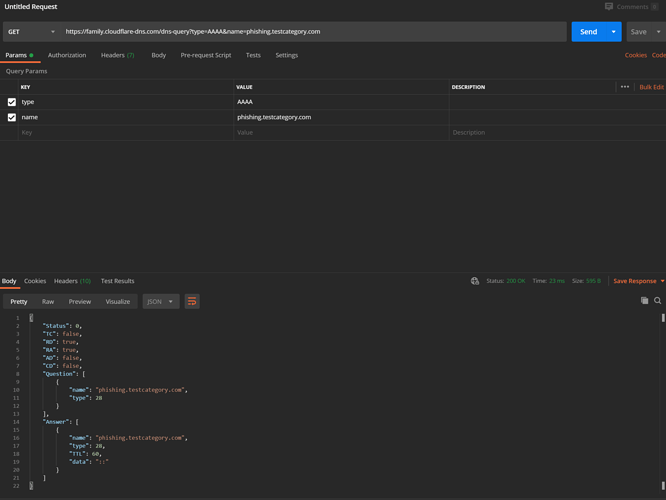Click the AAAA value cell

pyautogui.click(x=341, y=102)
